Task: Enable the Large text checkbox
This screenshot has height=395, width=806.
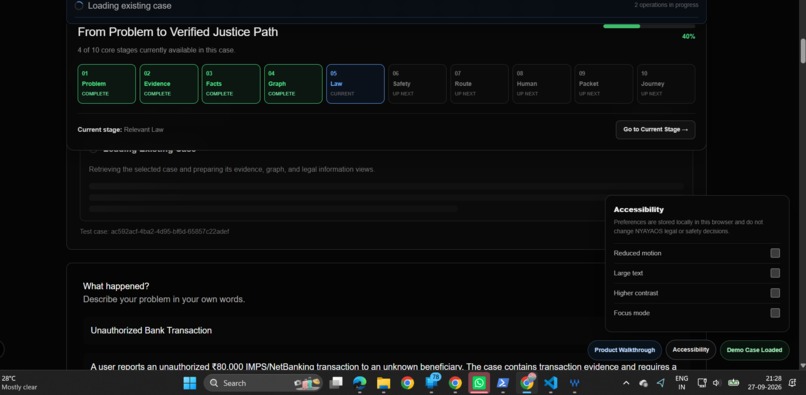Action: [x=775, y=273]
